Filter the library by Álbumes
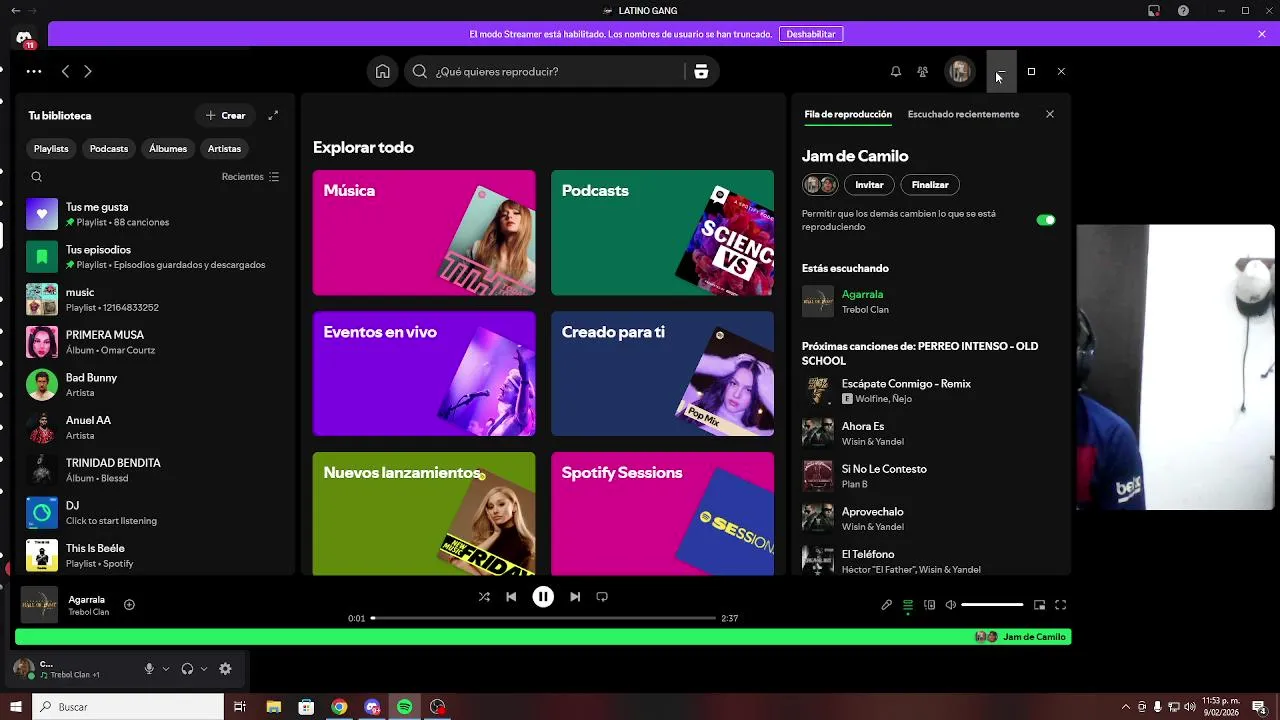Screen dimensions: 1280x720 [x=168, y=148]
